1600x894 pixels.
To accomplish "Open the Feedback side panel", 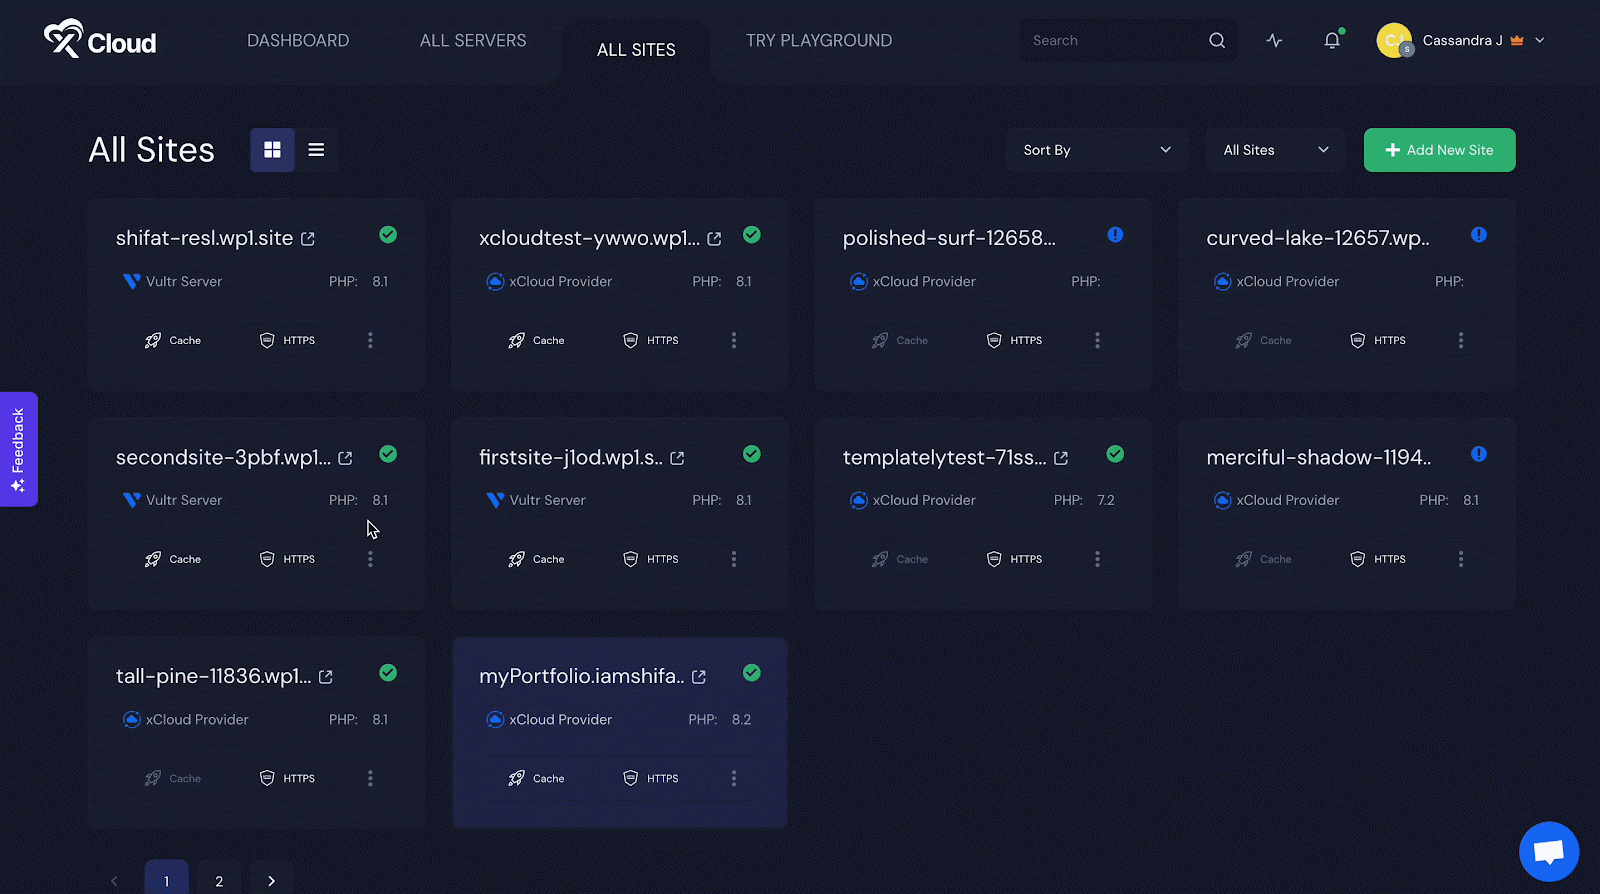I will (18, 449).
